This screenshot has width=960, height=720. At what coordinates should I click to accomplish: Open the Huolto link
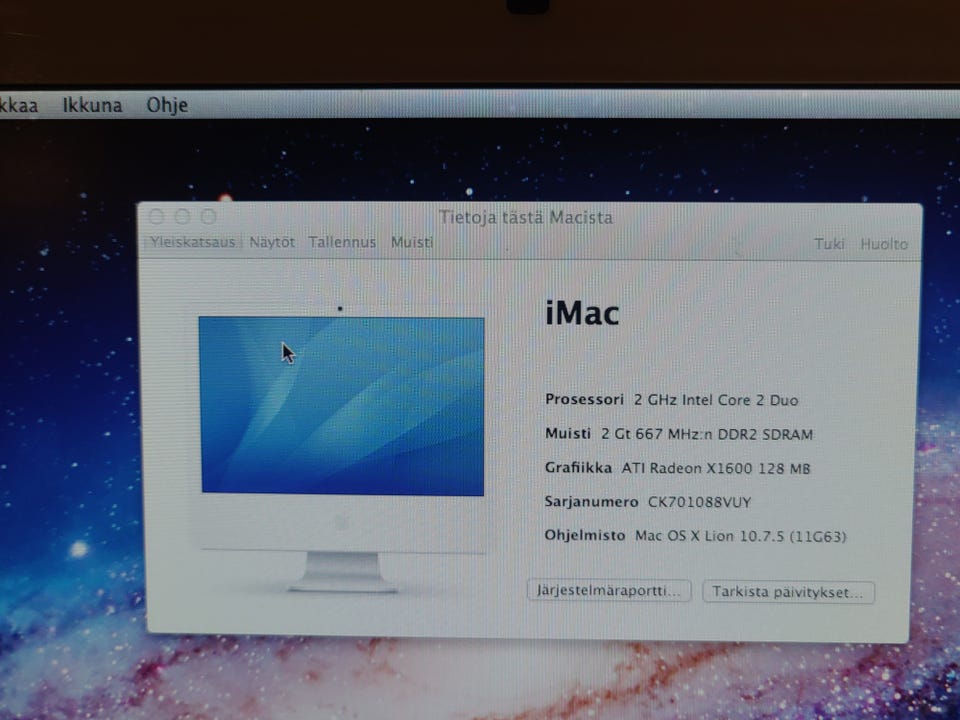[883, 244]
